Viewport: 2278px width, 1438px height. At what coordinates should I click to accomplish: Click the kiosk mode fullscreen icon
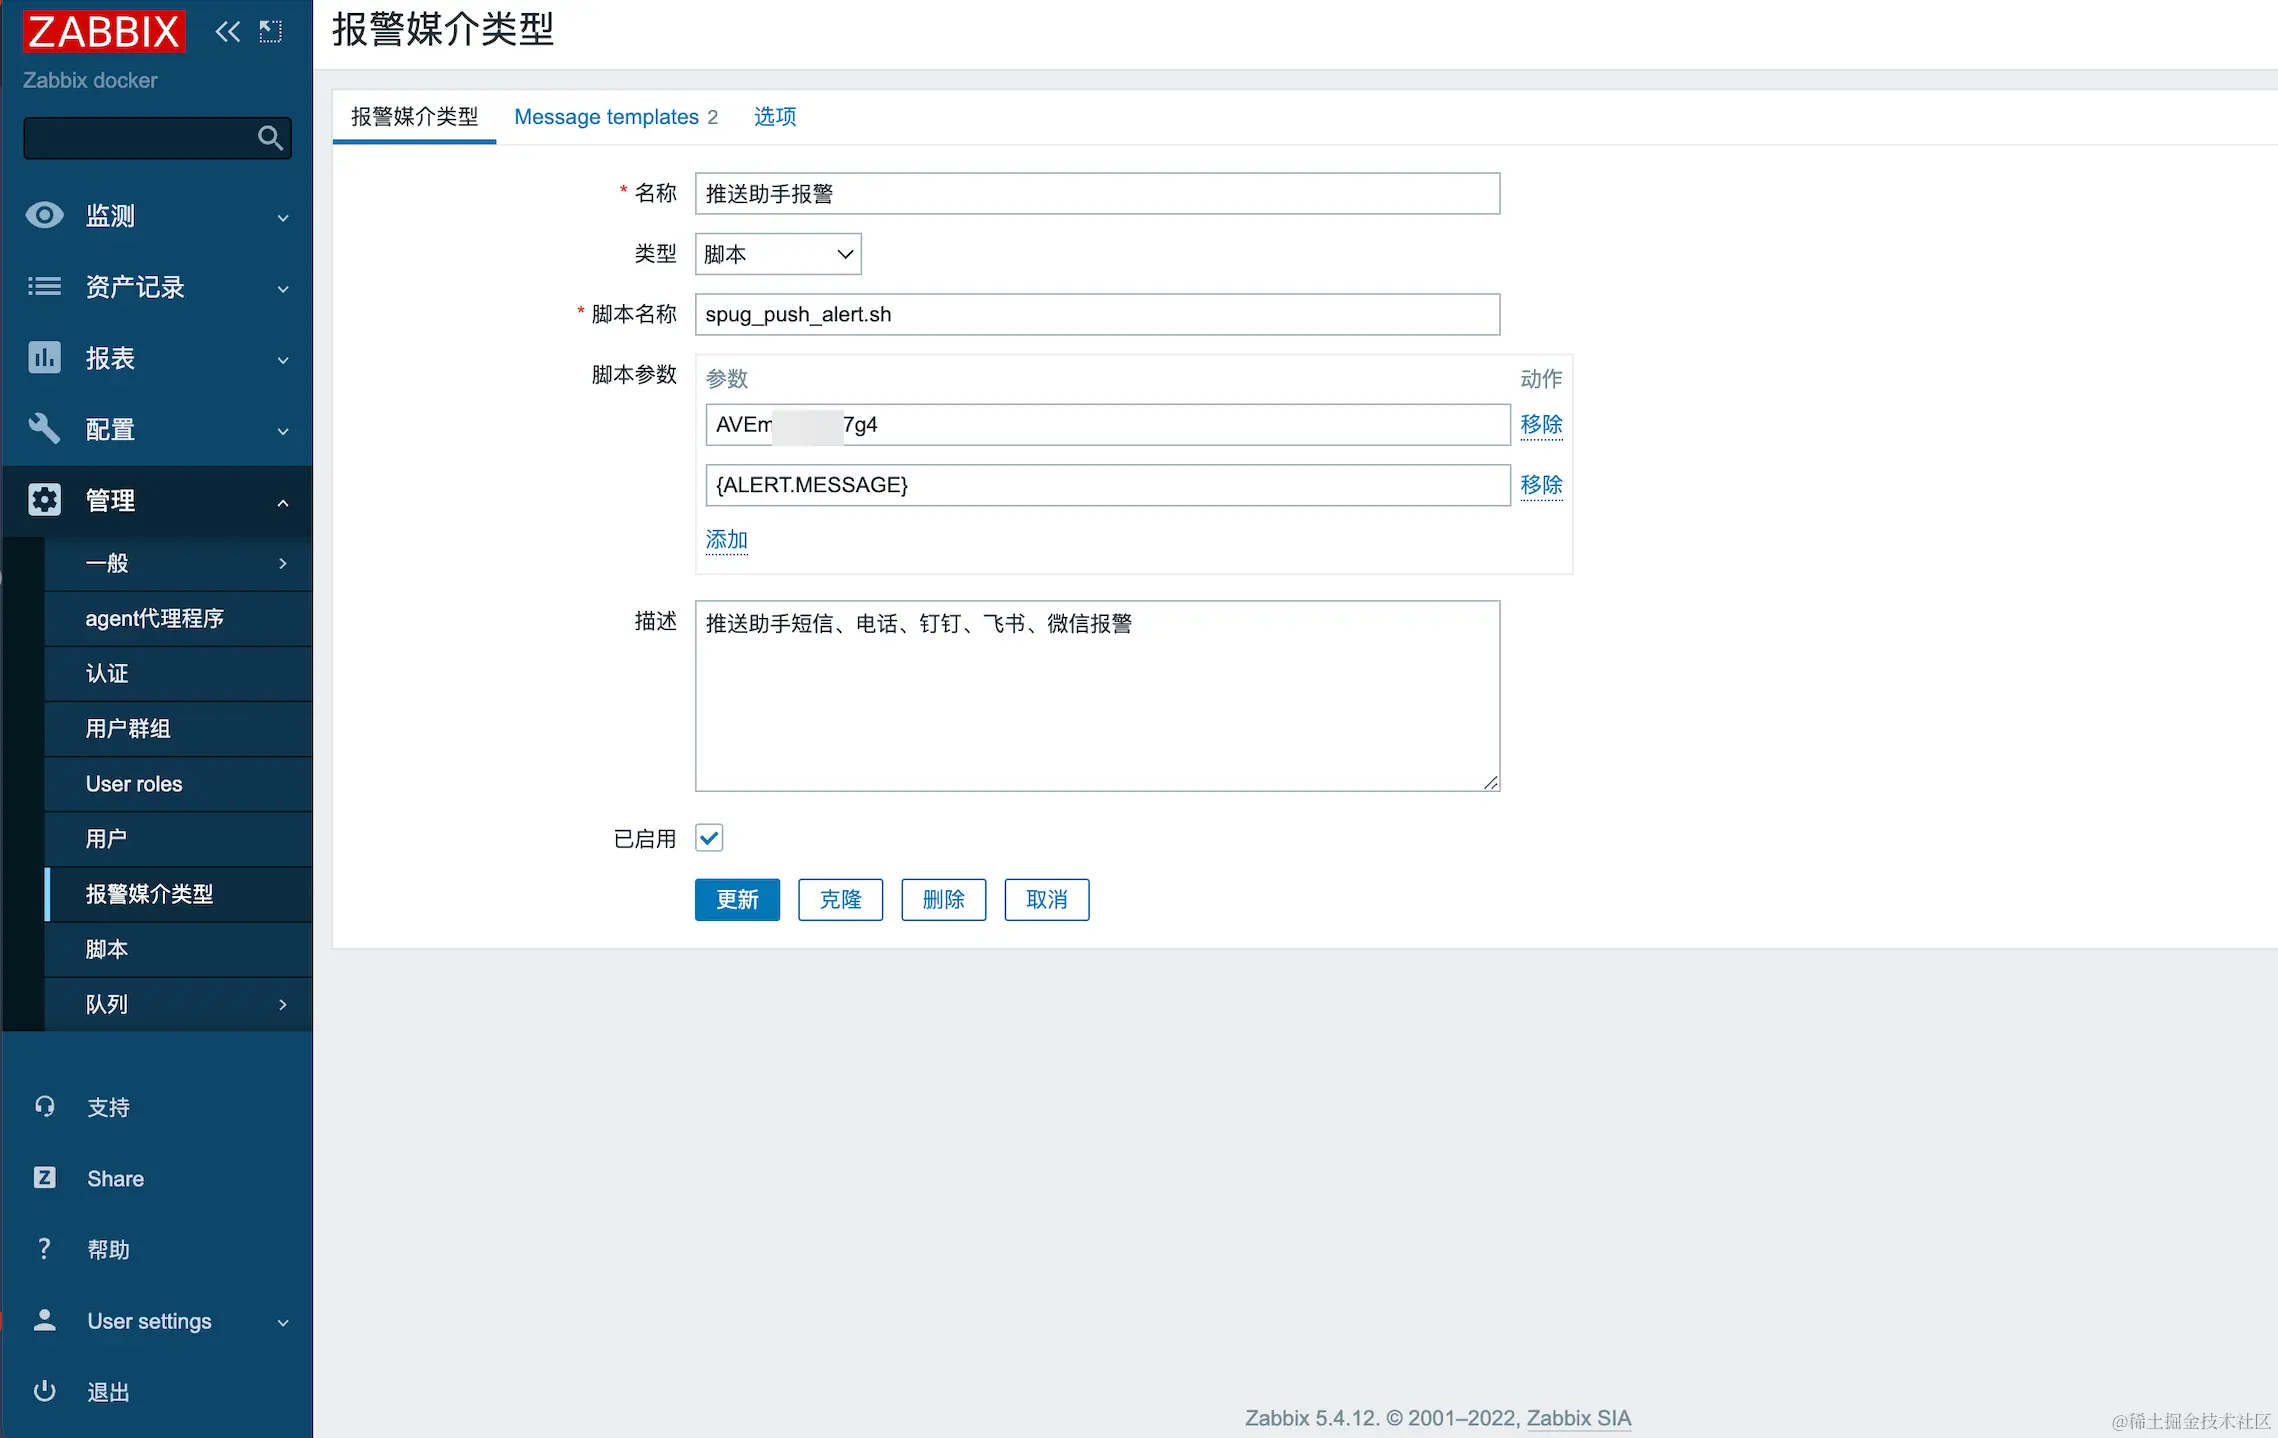(x=270, y=32)
